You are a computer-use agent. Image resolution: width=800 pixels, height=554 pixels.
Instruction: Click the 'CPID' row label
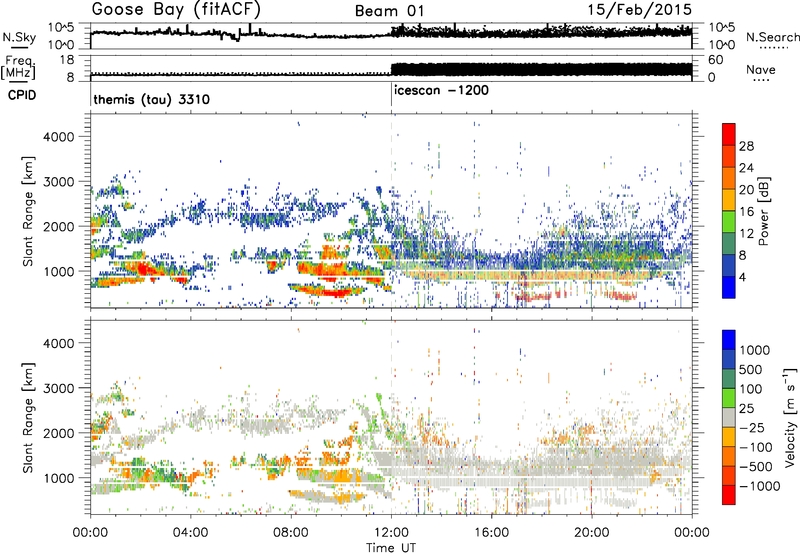tap(22, 95)
